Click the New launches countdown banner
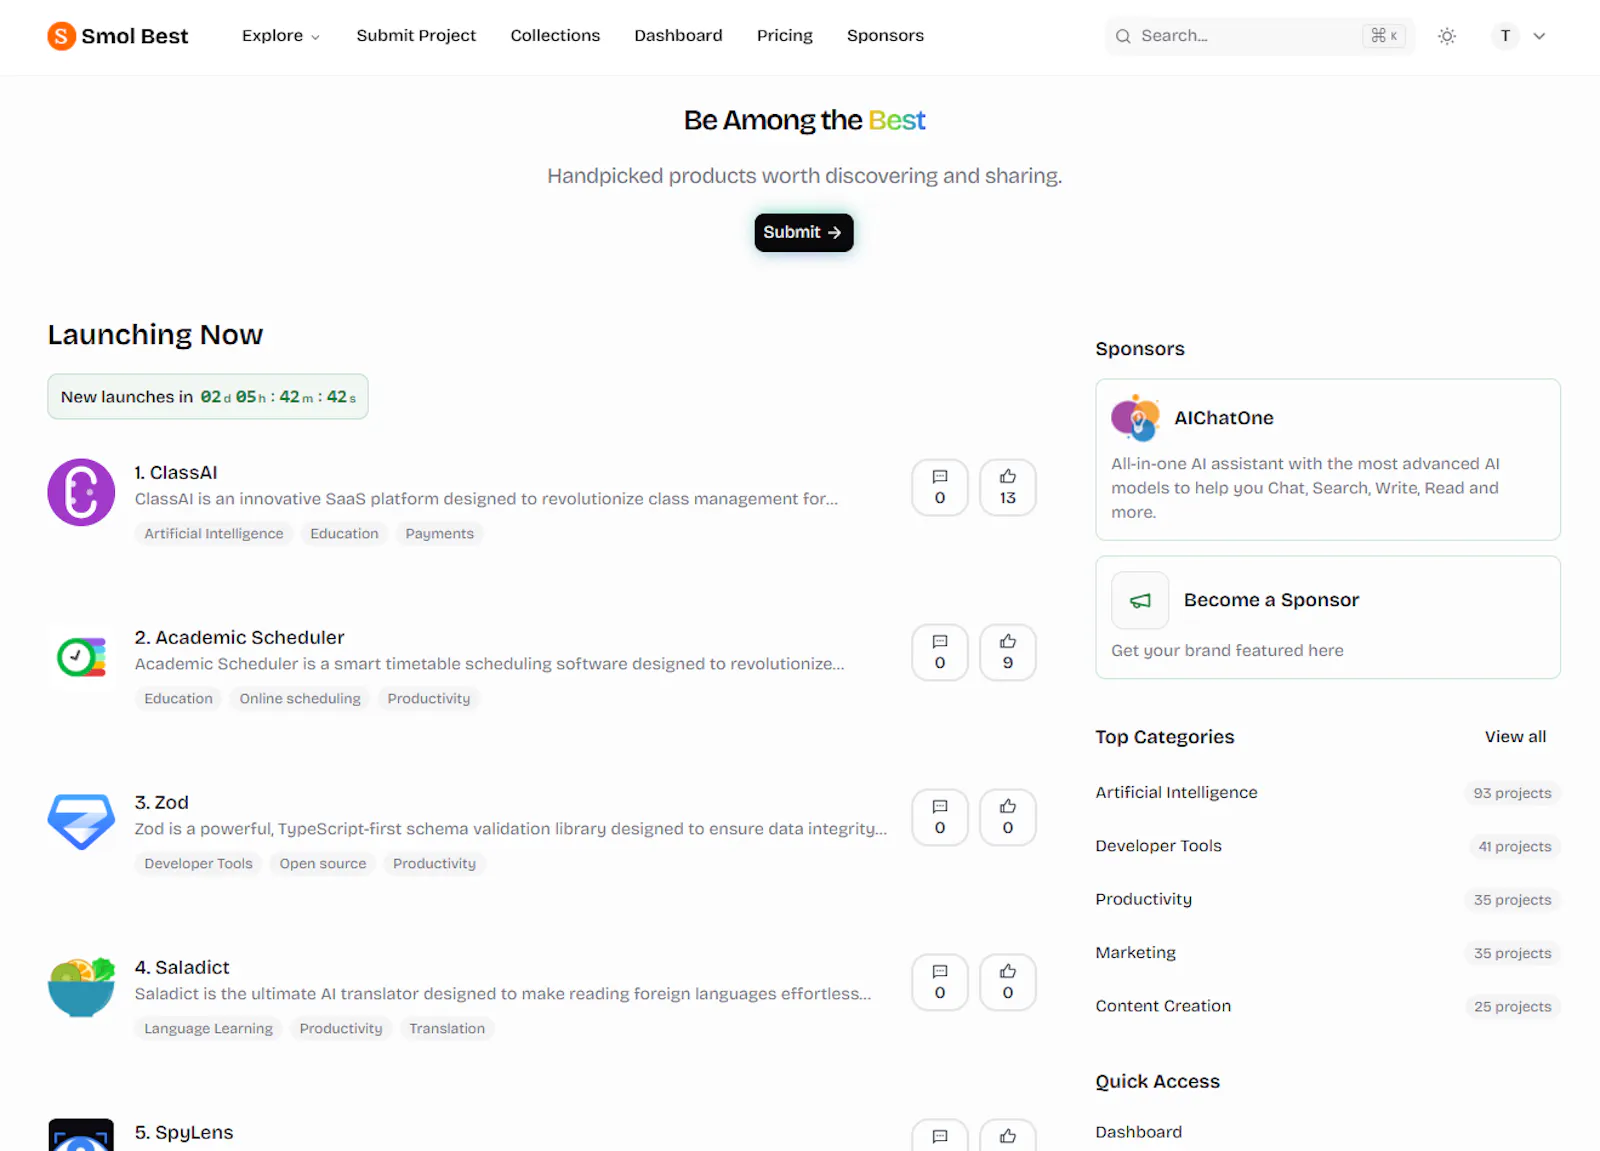The image size is (1600, 1151). coord(208,397)
